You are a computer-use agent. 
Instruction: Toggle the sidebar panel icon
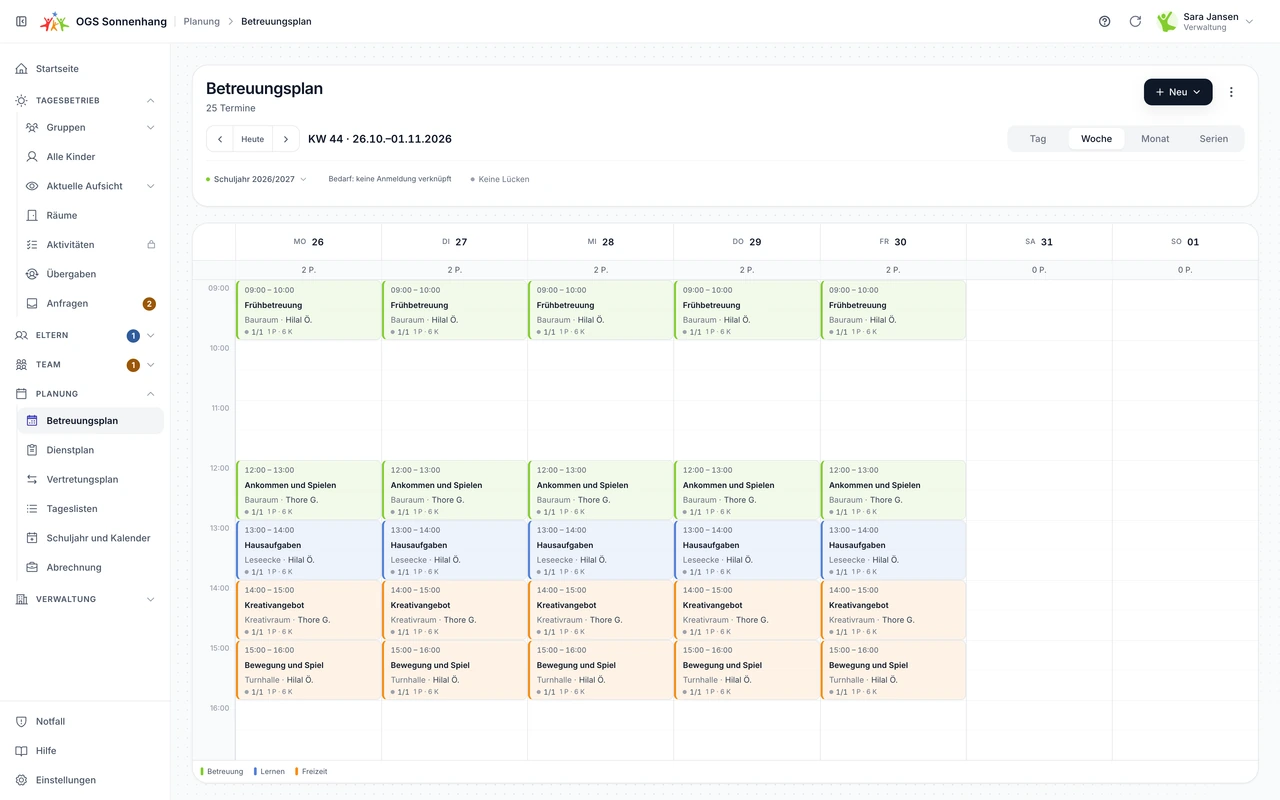[21, 21]
